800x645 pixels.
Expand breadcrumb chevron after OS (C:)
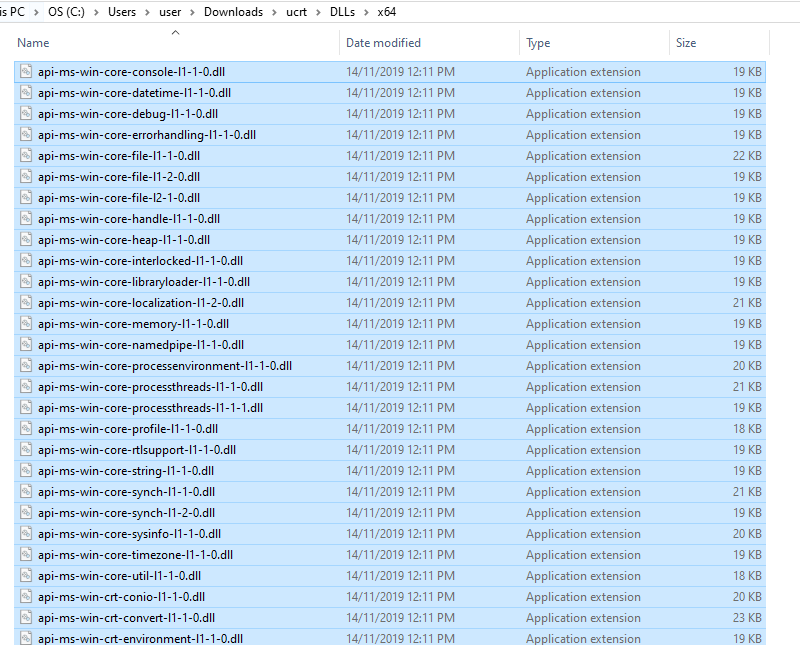(x=96, y=12)
